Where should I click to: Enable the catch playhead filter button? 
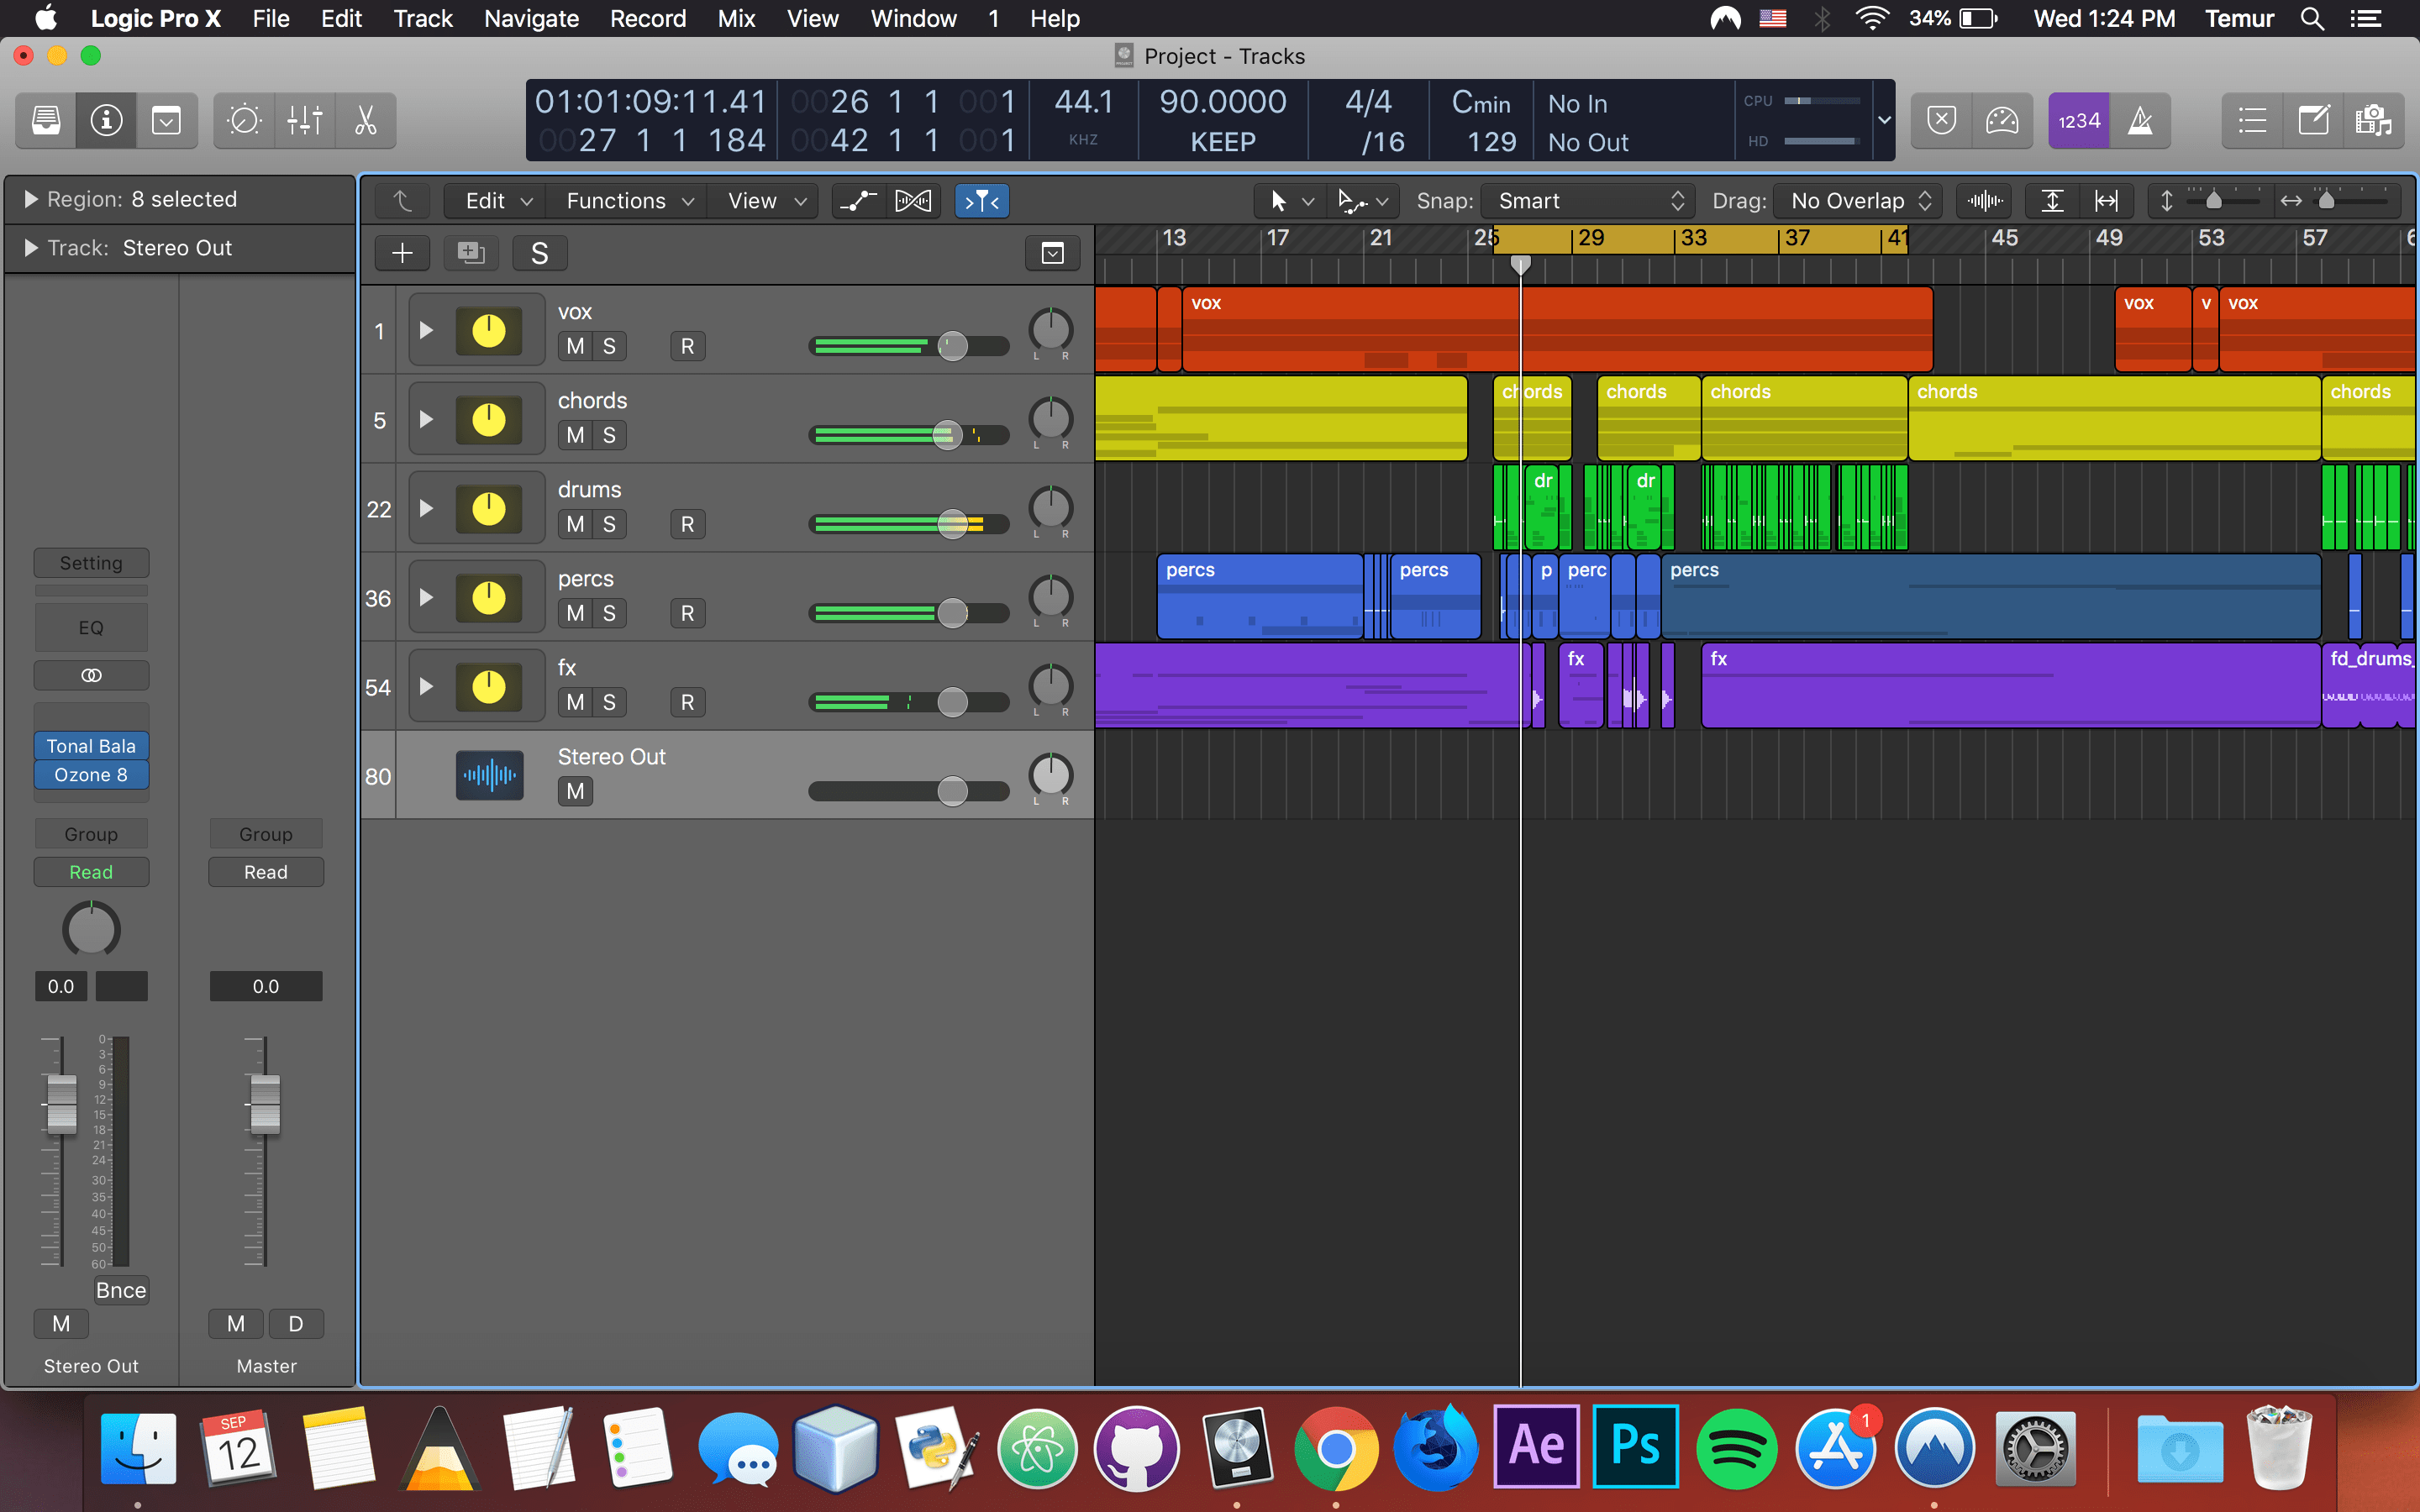(x=982, y=200)
